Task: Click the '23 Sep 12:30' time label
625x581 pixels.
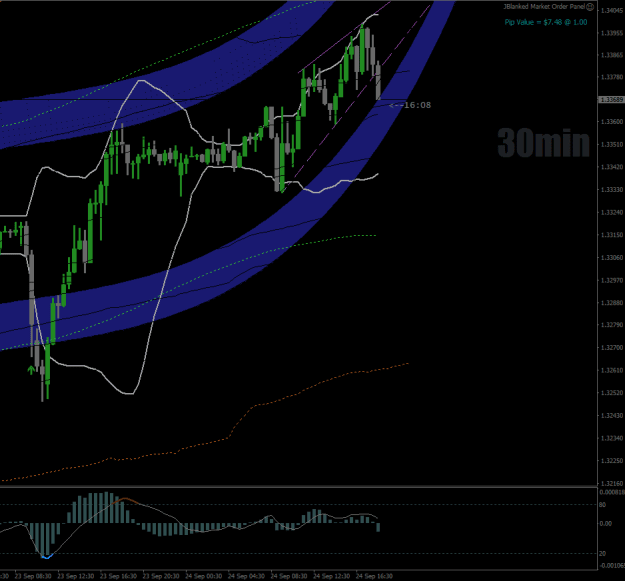Action: pyautogui.click(x=76, y=576)
